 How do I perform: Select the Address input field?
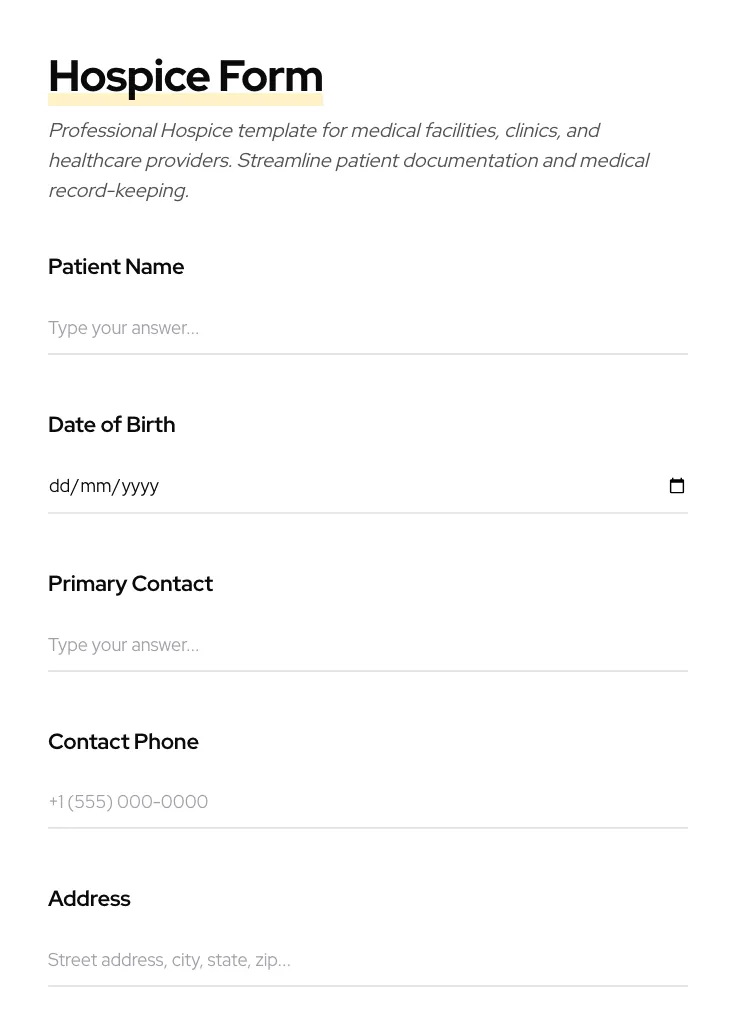(367, 960)
